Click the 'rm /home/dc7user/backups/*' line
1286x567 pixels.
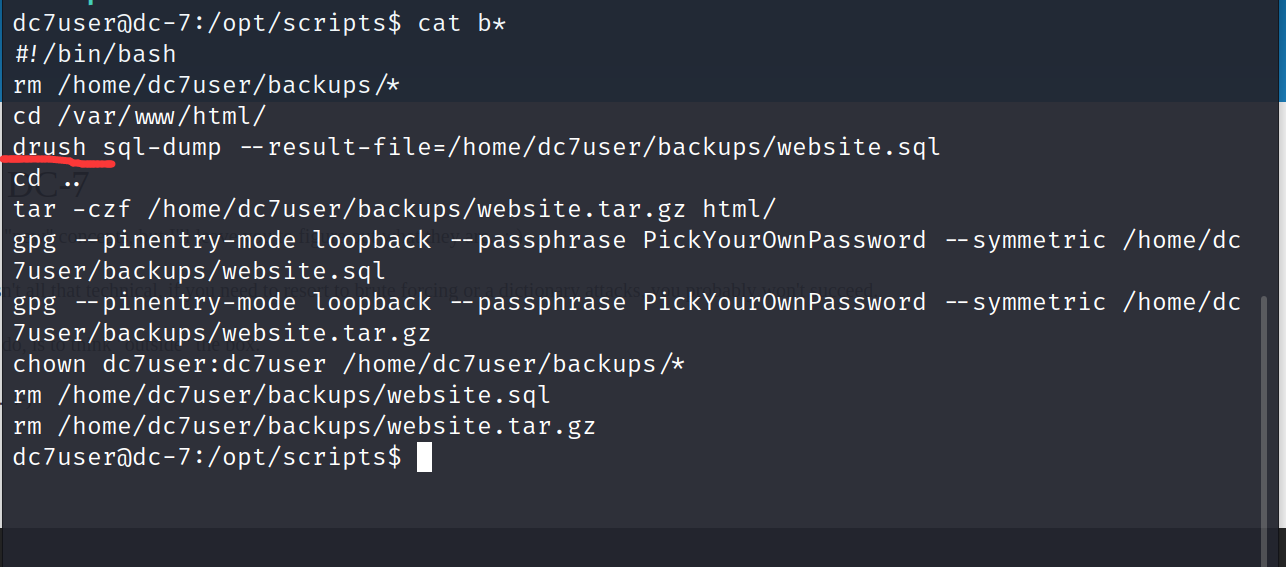(207, 85)
